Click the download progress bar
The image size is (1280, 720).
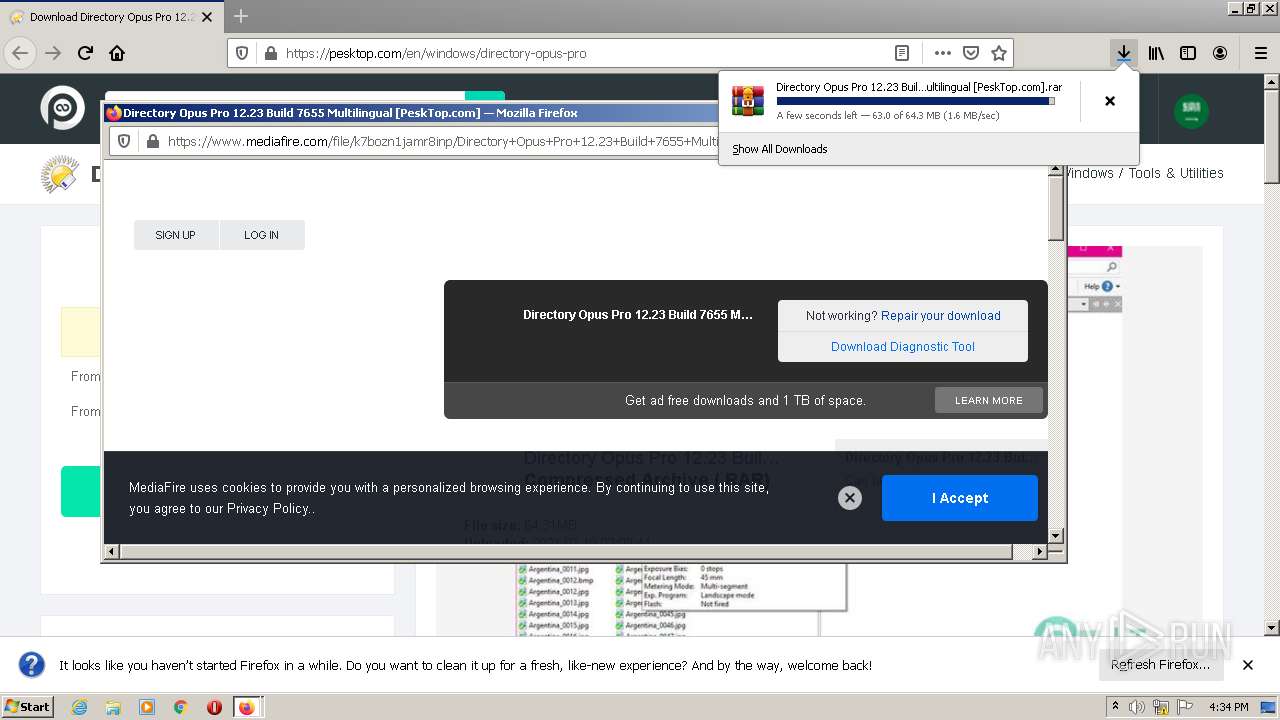(x=915, y=101)
